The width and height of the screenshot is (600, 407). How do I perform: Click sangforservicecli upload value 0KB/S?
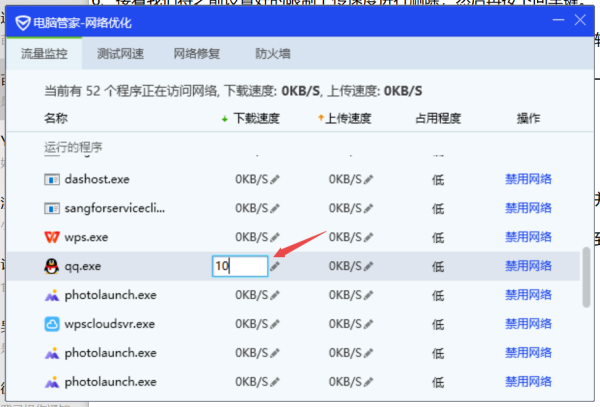tap(345, 208)
